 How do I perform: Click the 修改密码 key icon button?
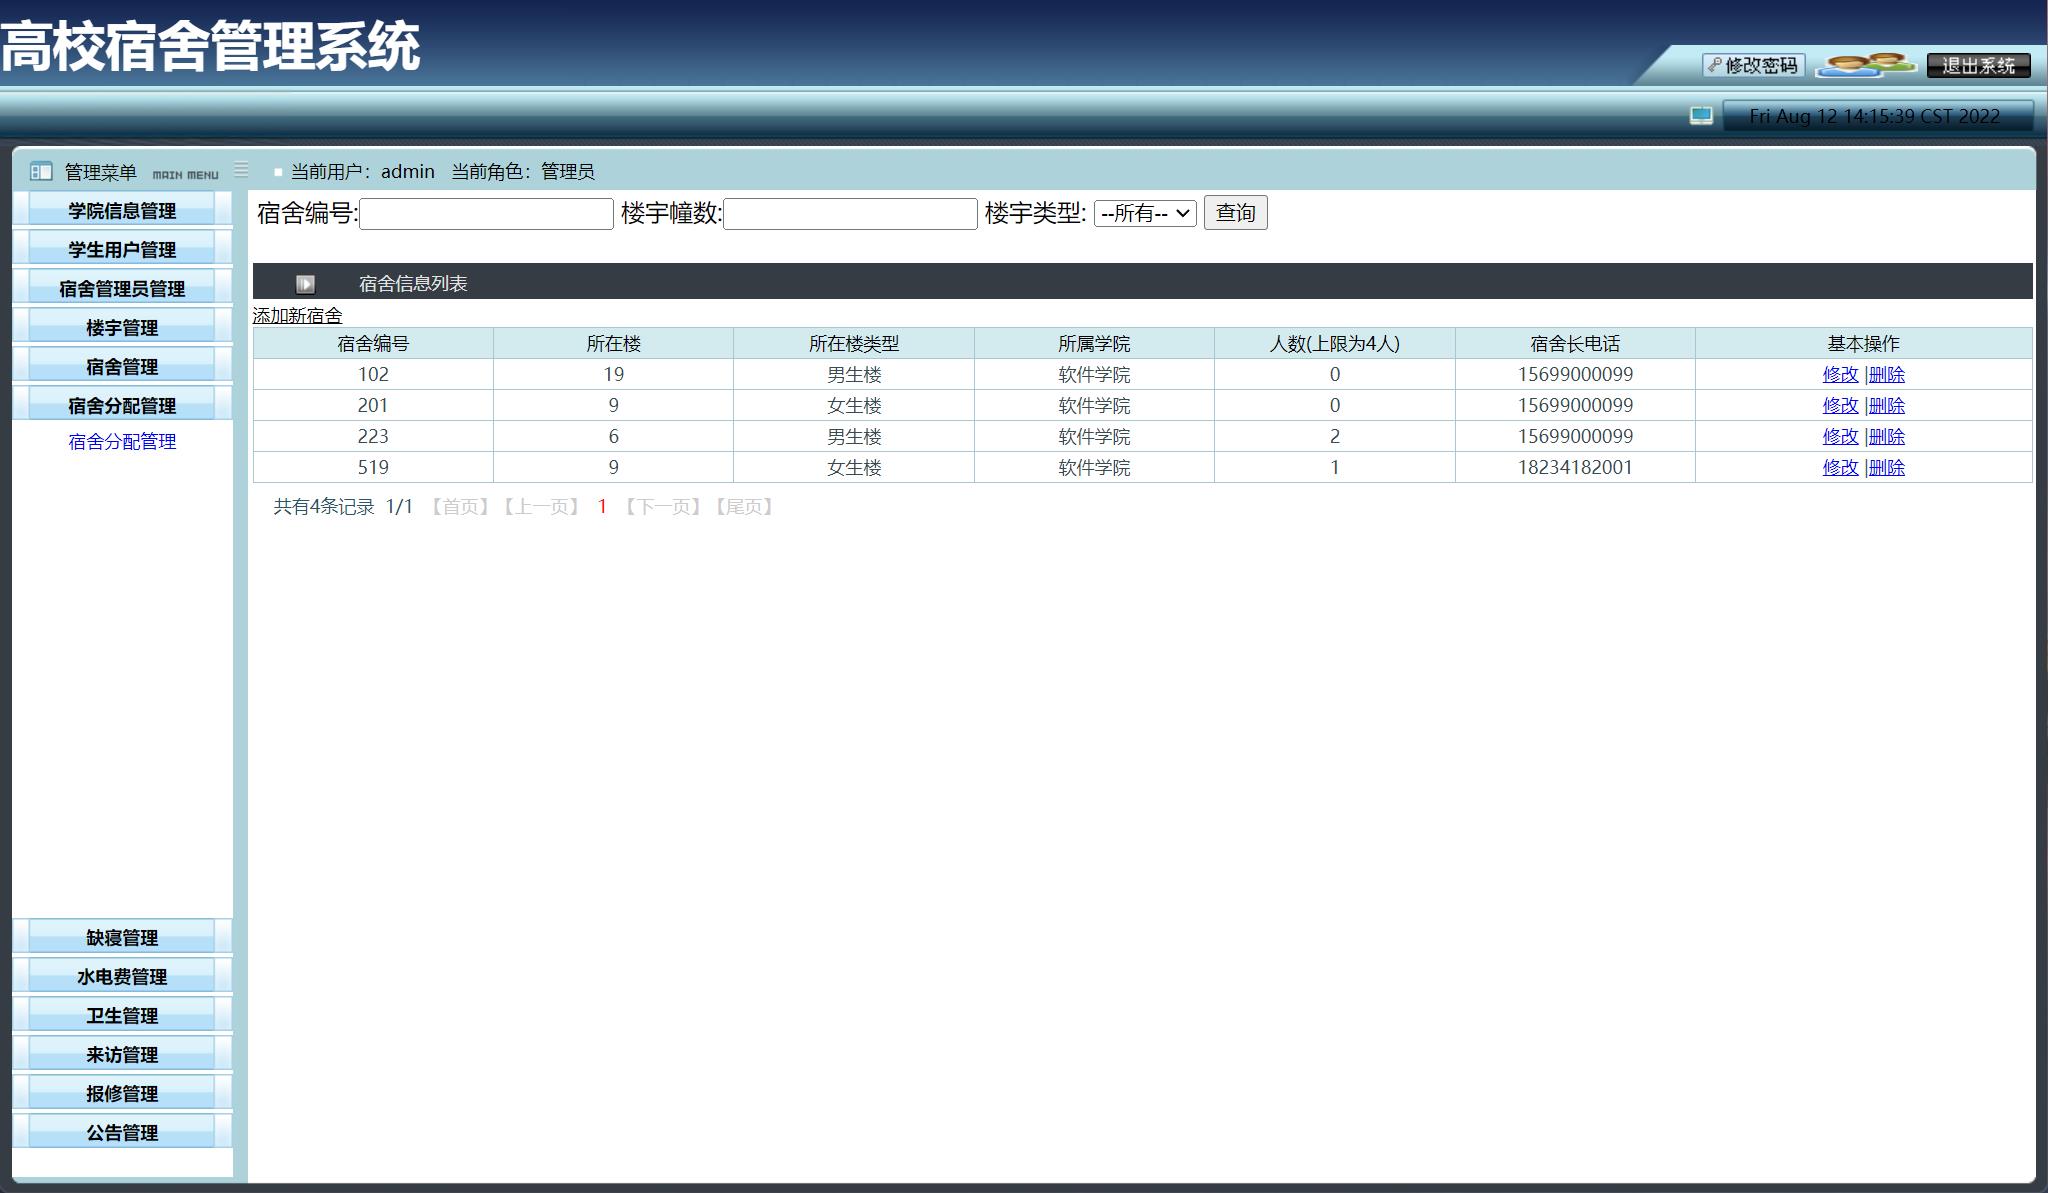click(x=1753, y=65)
